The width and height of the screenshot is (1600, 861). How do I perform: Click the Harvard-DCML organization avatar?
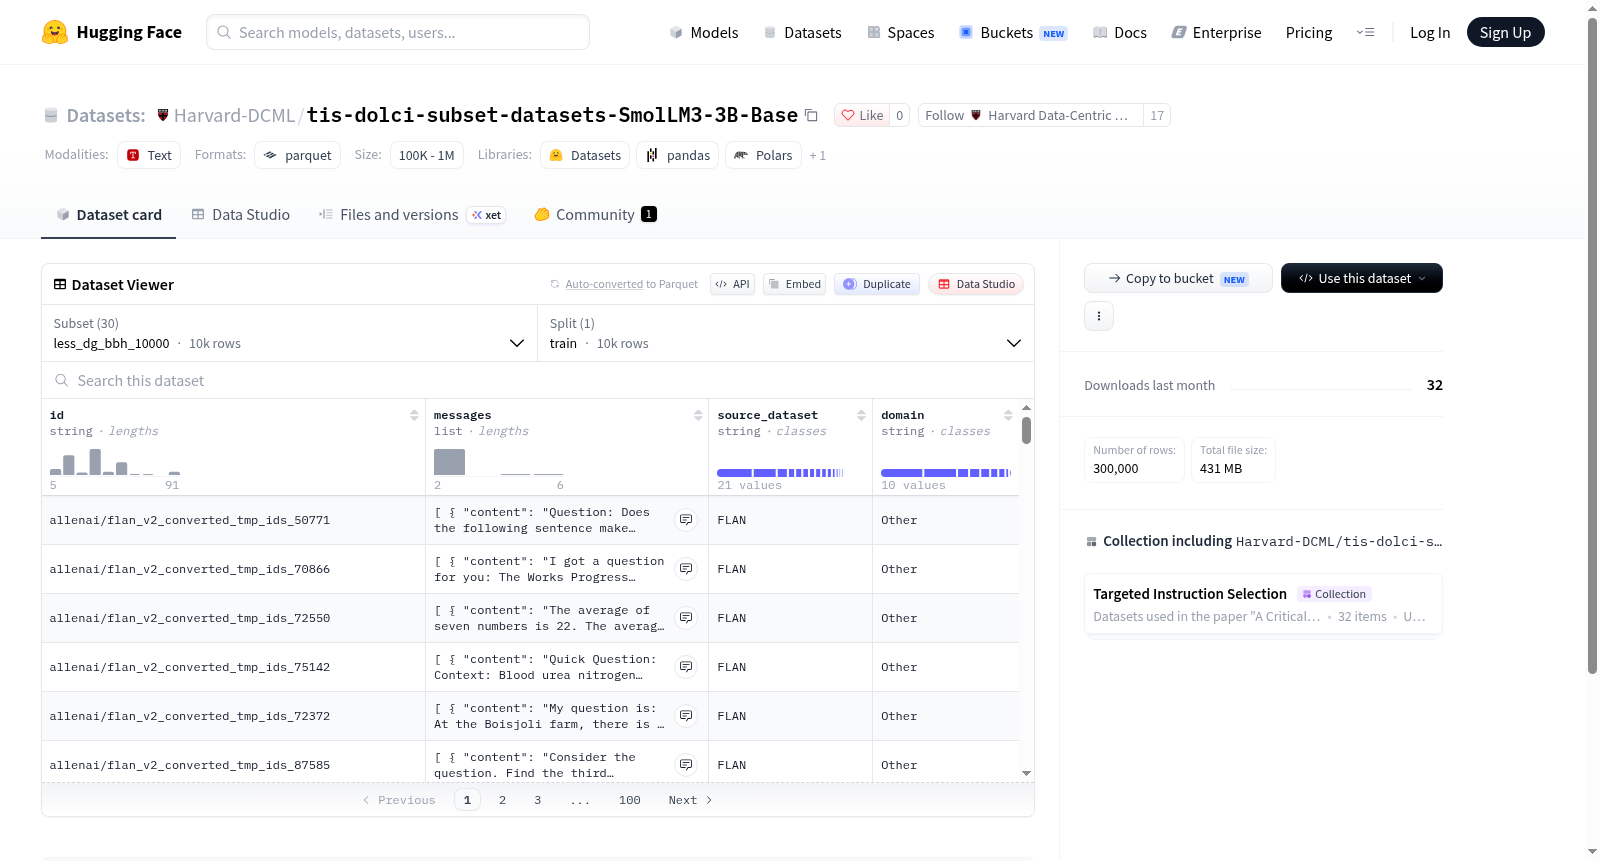pos(163,116)
